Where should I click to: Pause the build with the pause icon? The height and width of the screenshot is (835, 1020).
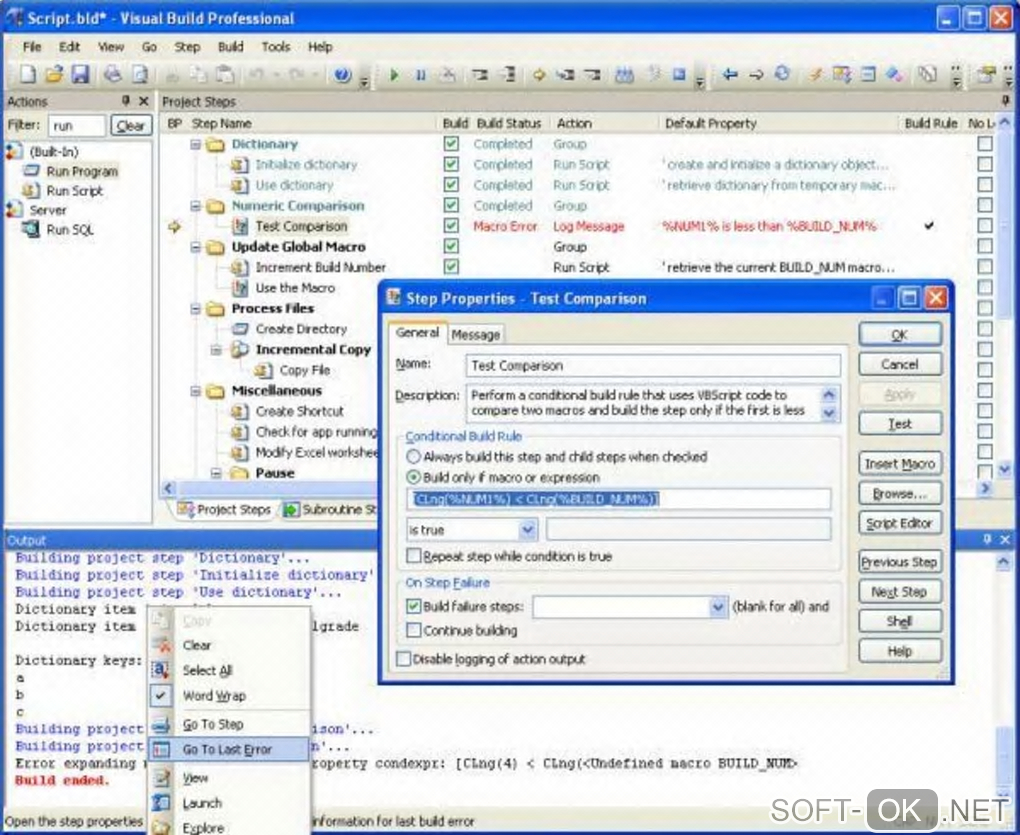(x=420, y=75)
